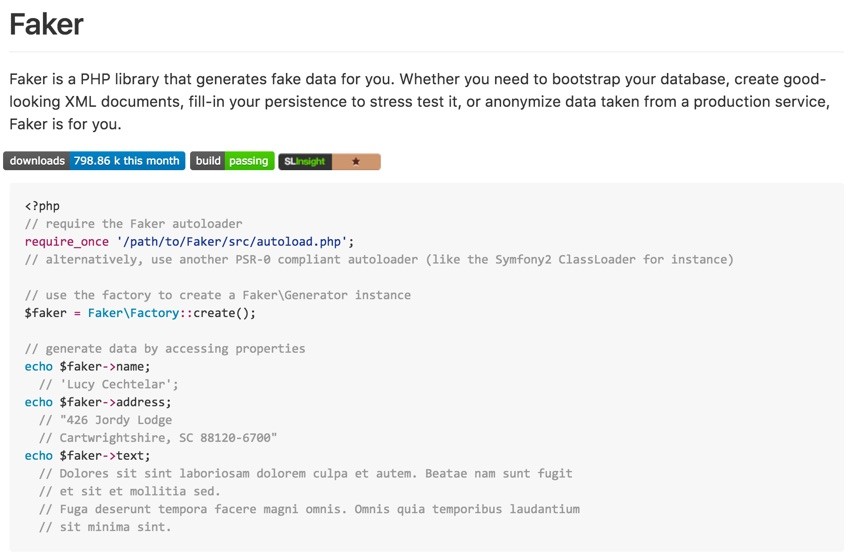The width and height of the screenshot is (850, 559).
Task: Open the build passing badge
Action: 233,161
